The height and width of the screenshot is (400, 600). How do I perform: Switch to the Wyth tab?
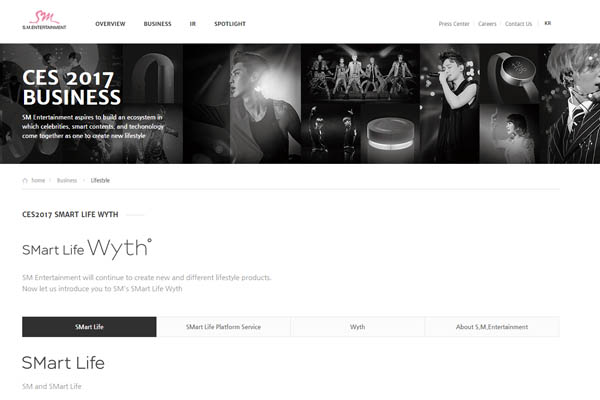pos(357,327)
